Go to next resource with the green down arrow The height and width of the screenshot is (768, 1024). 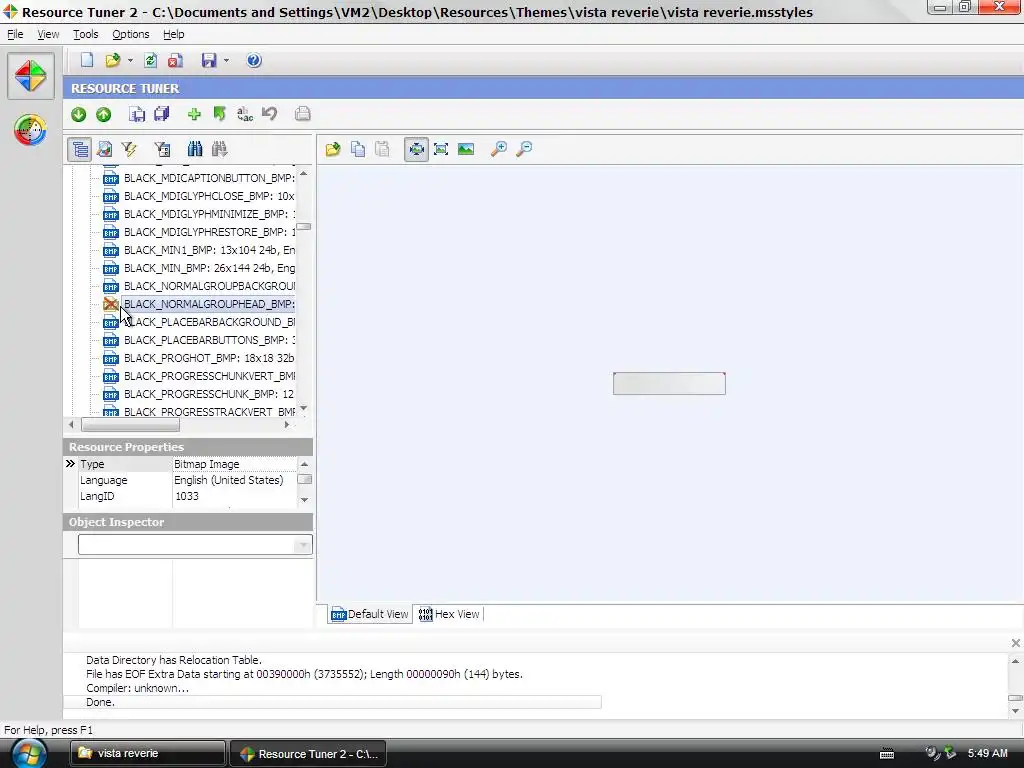(78, 114)
